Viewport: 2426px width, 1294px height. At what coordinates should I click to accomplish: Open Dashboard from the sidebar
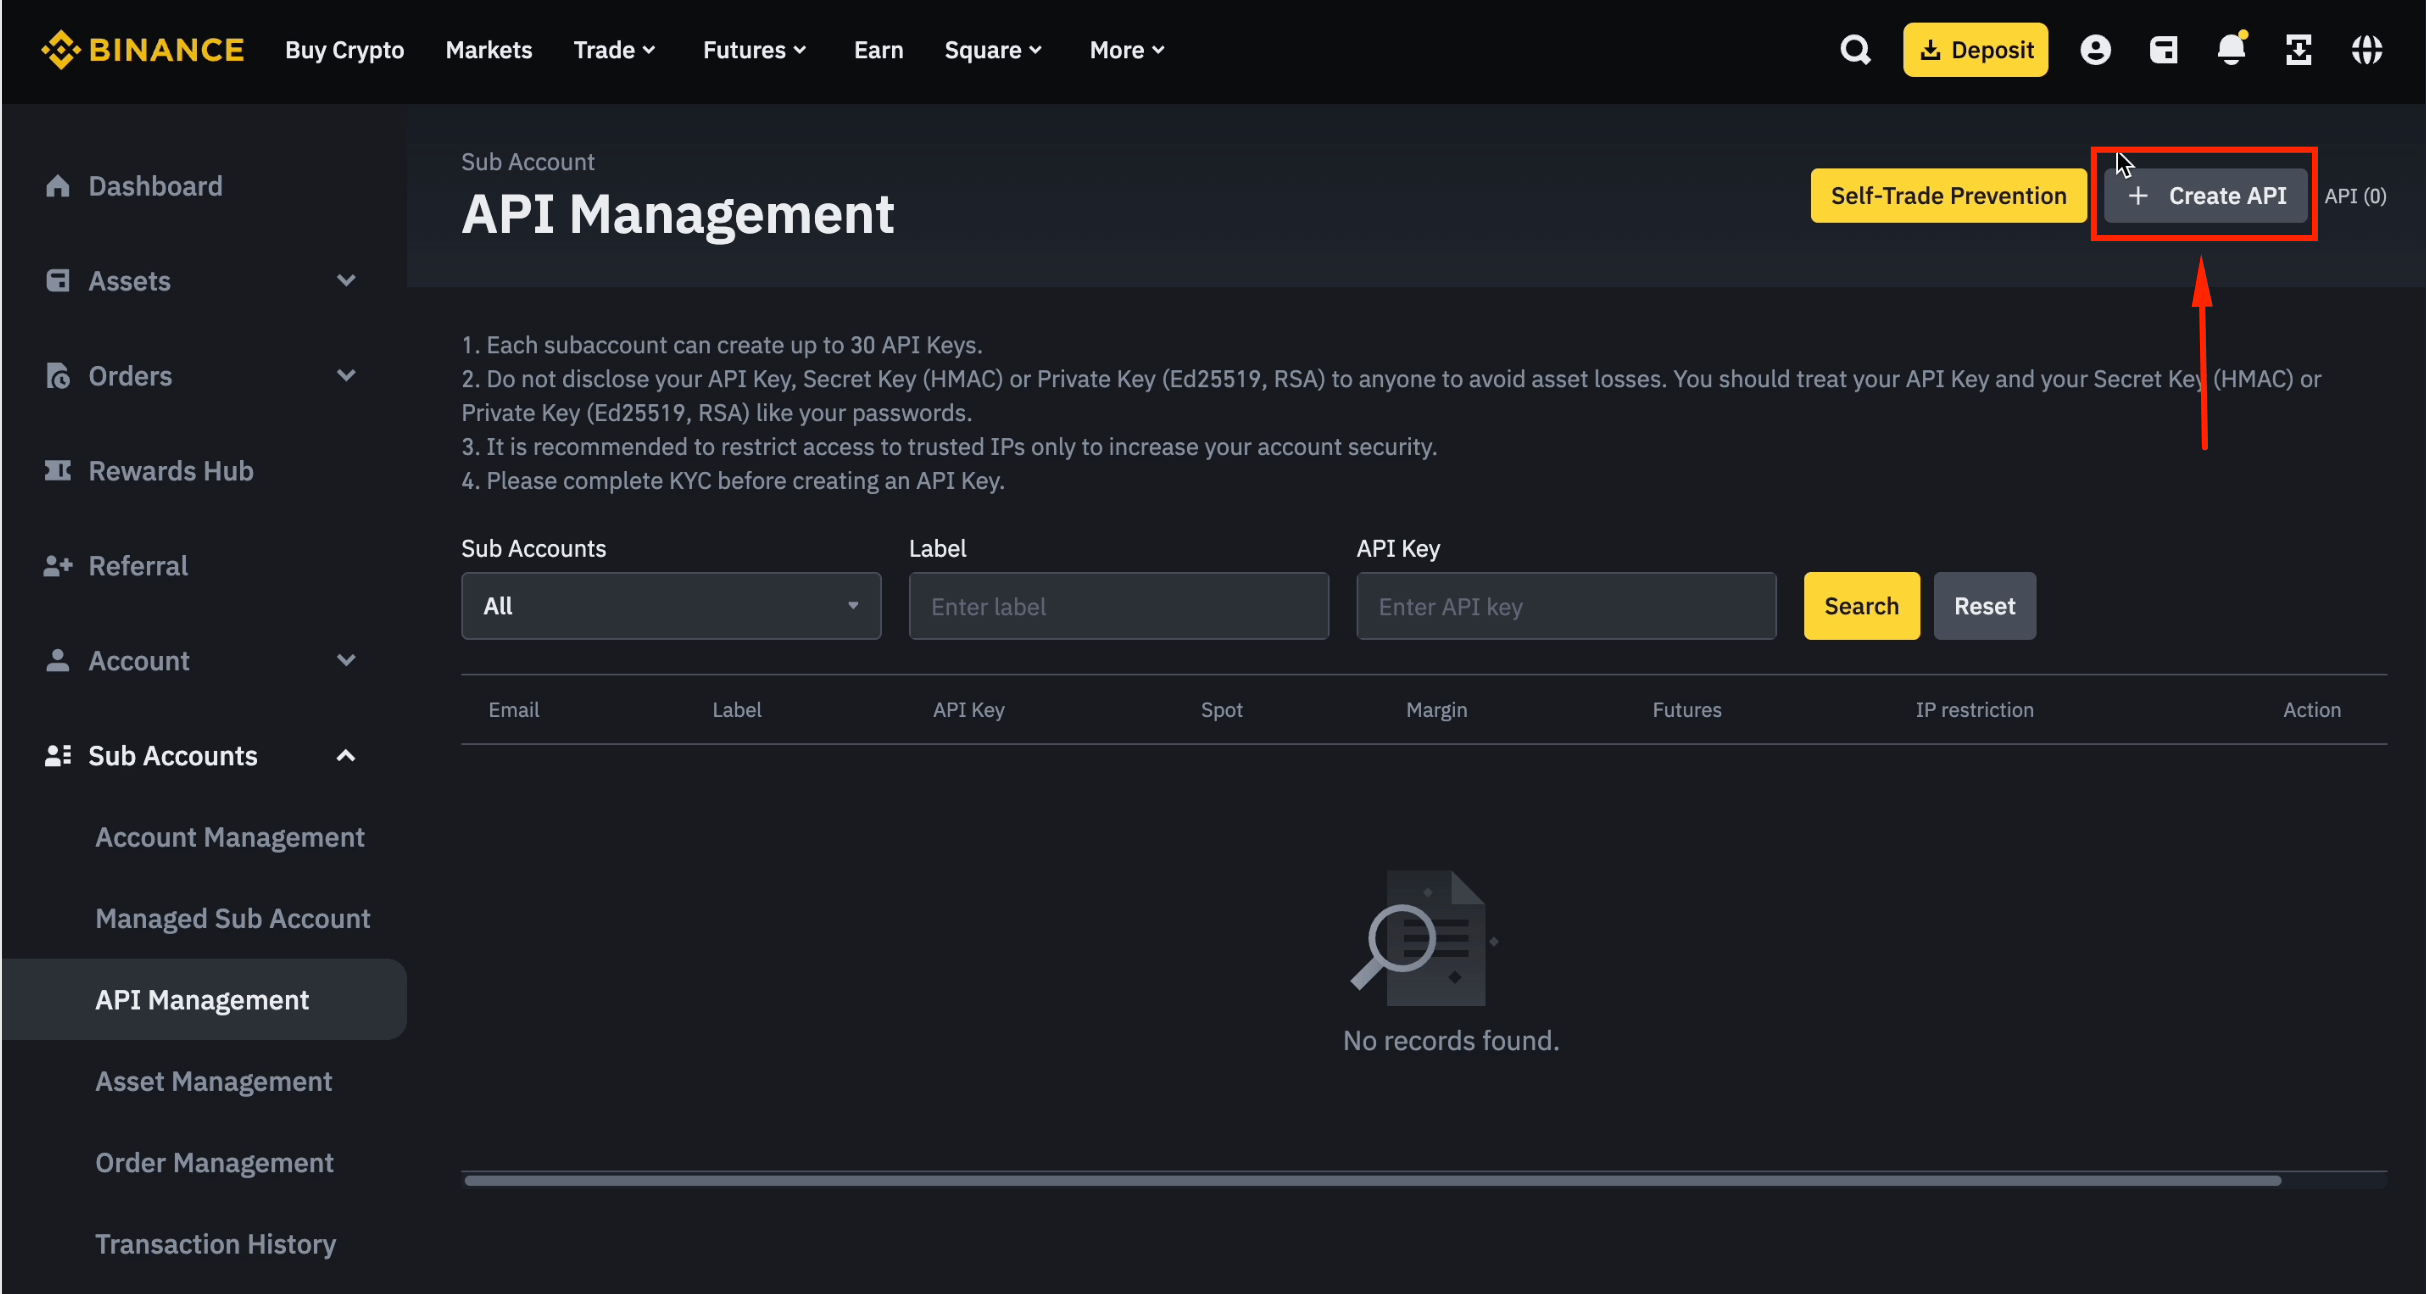coord(155,186)
